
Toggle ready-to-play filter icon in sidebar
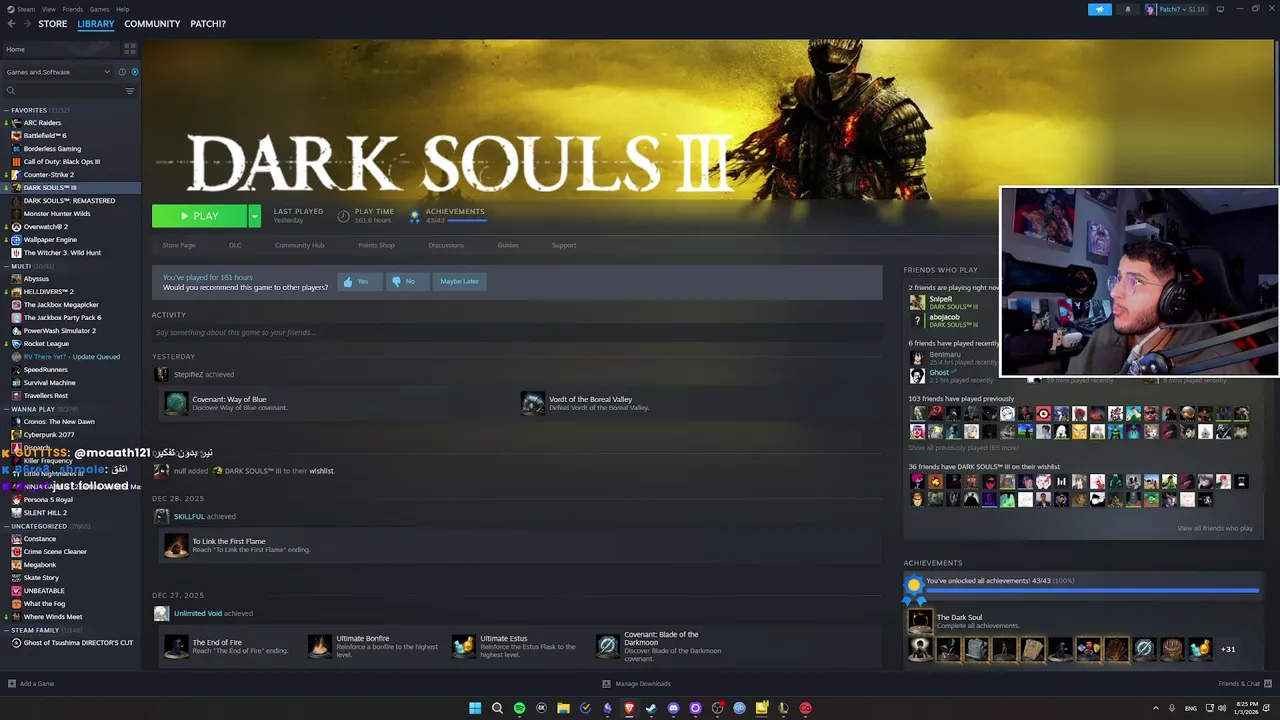(135, 72)
